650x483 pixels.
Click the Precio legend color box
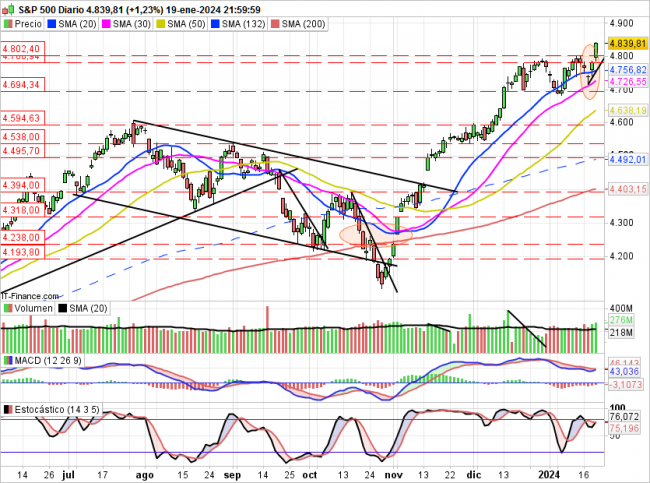(7, 22)
